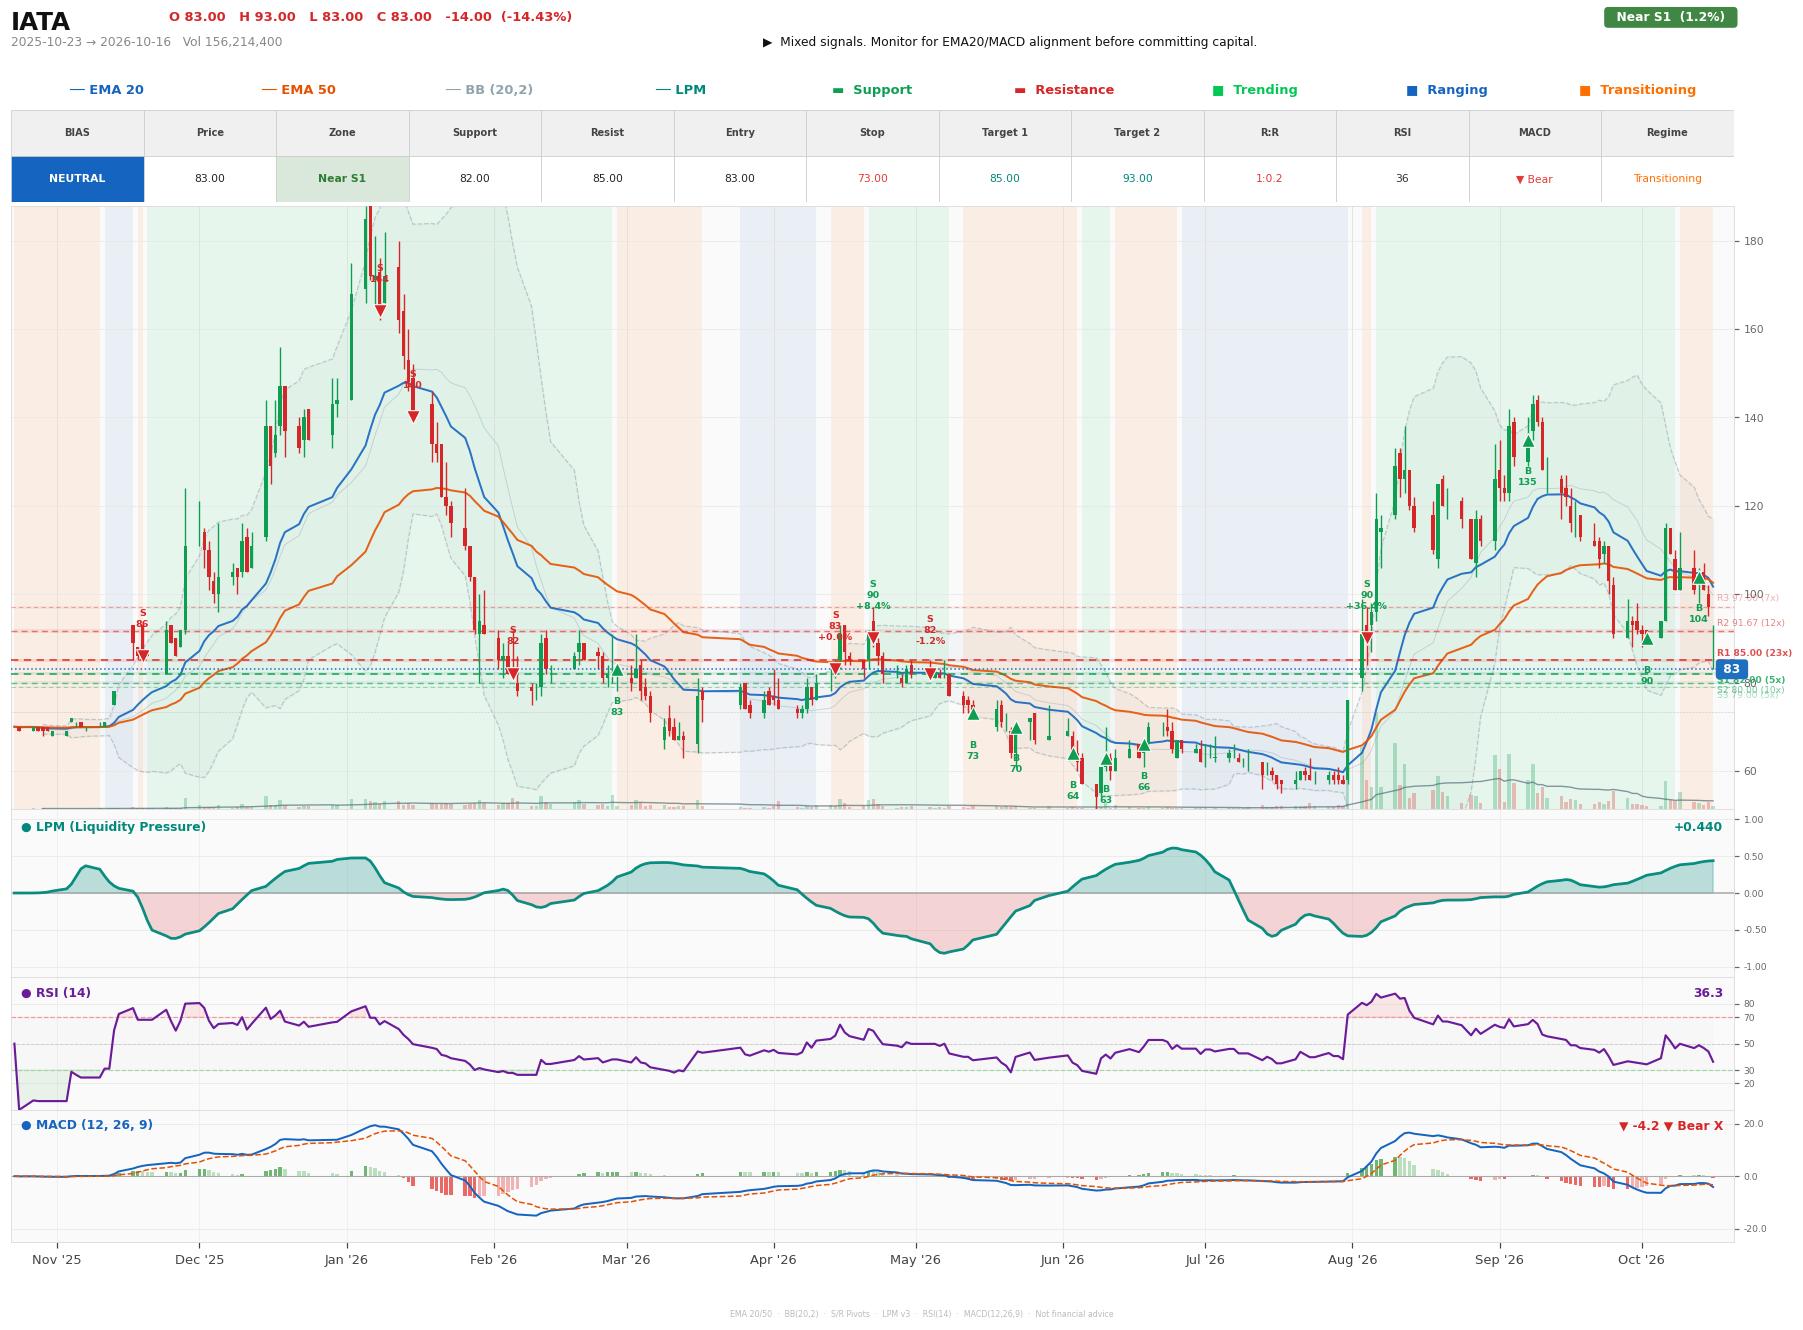Click the EMA 50 legend entry

coord(298,90)
